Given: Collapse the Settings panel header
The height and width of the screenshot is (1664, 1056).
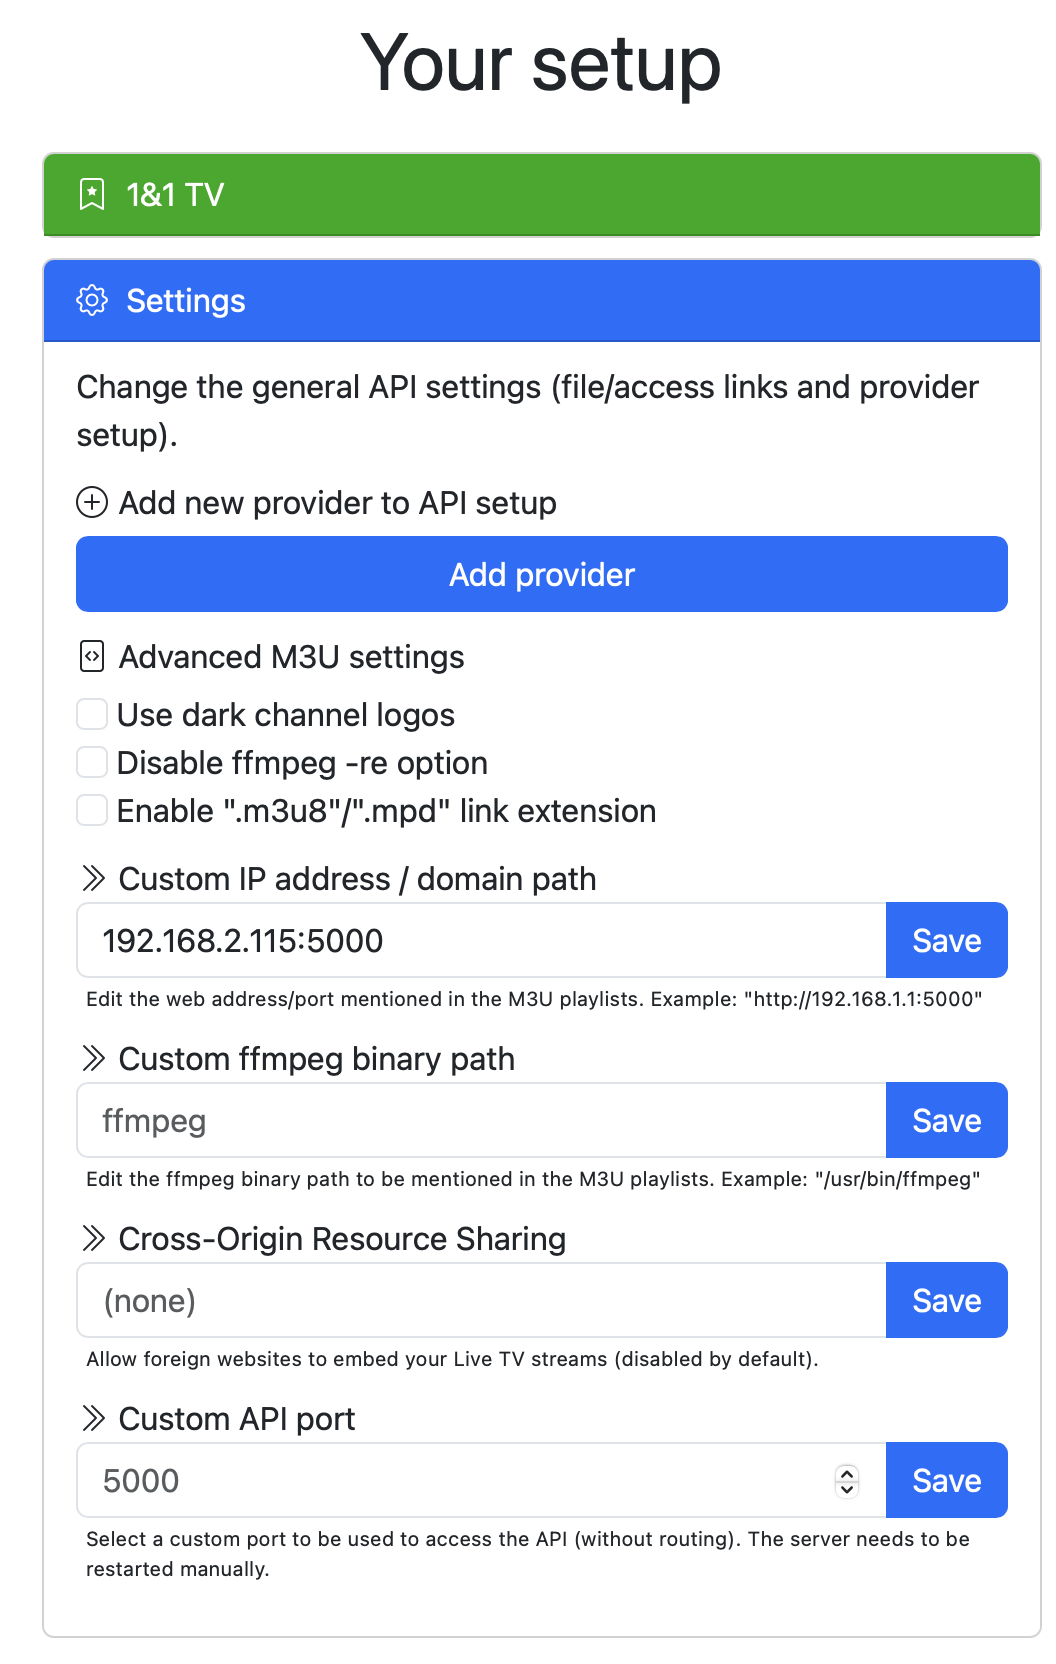Looking at the screenshot, I should (x=542, y=301).
